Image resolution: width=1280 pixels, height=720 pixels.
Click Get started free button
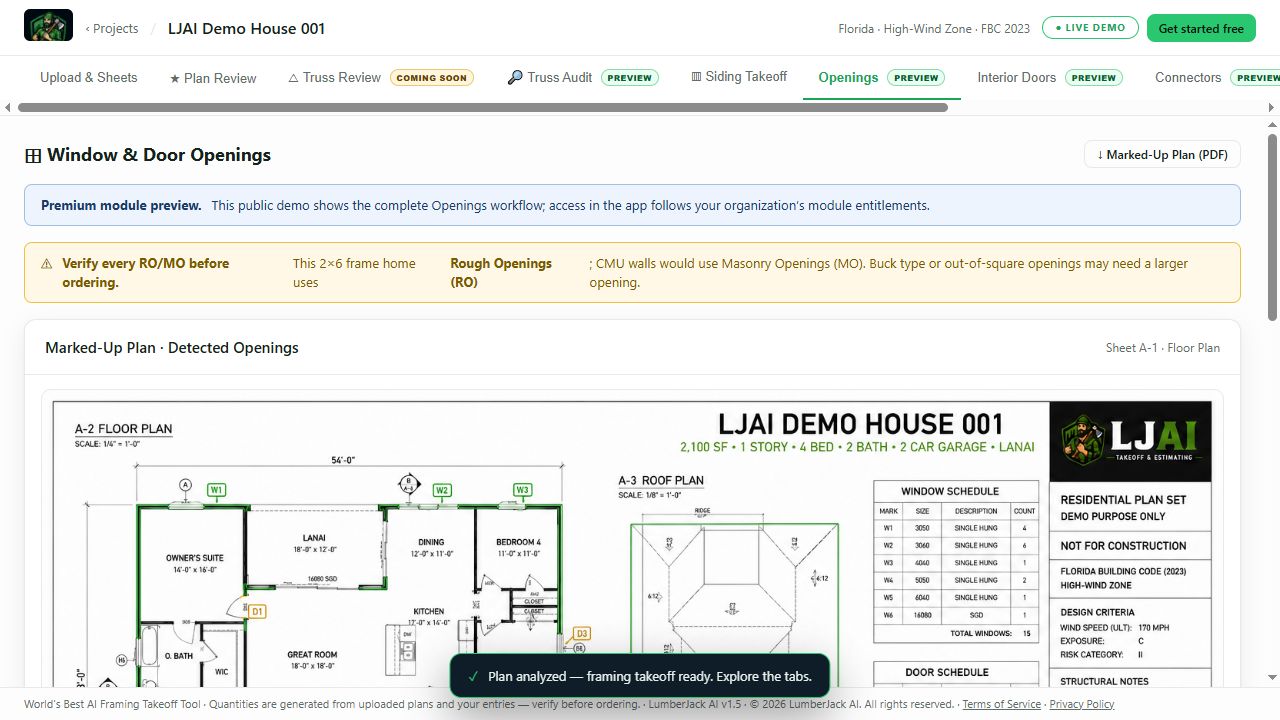pos(1201,28)
